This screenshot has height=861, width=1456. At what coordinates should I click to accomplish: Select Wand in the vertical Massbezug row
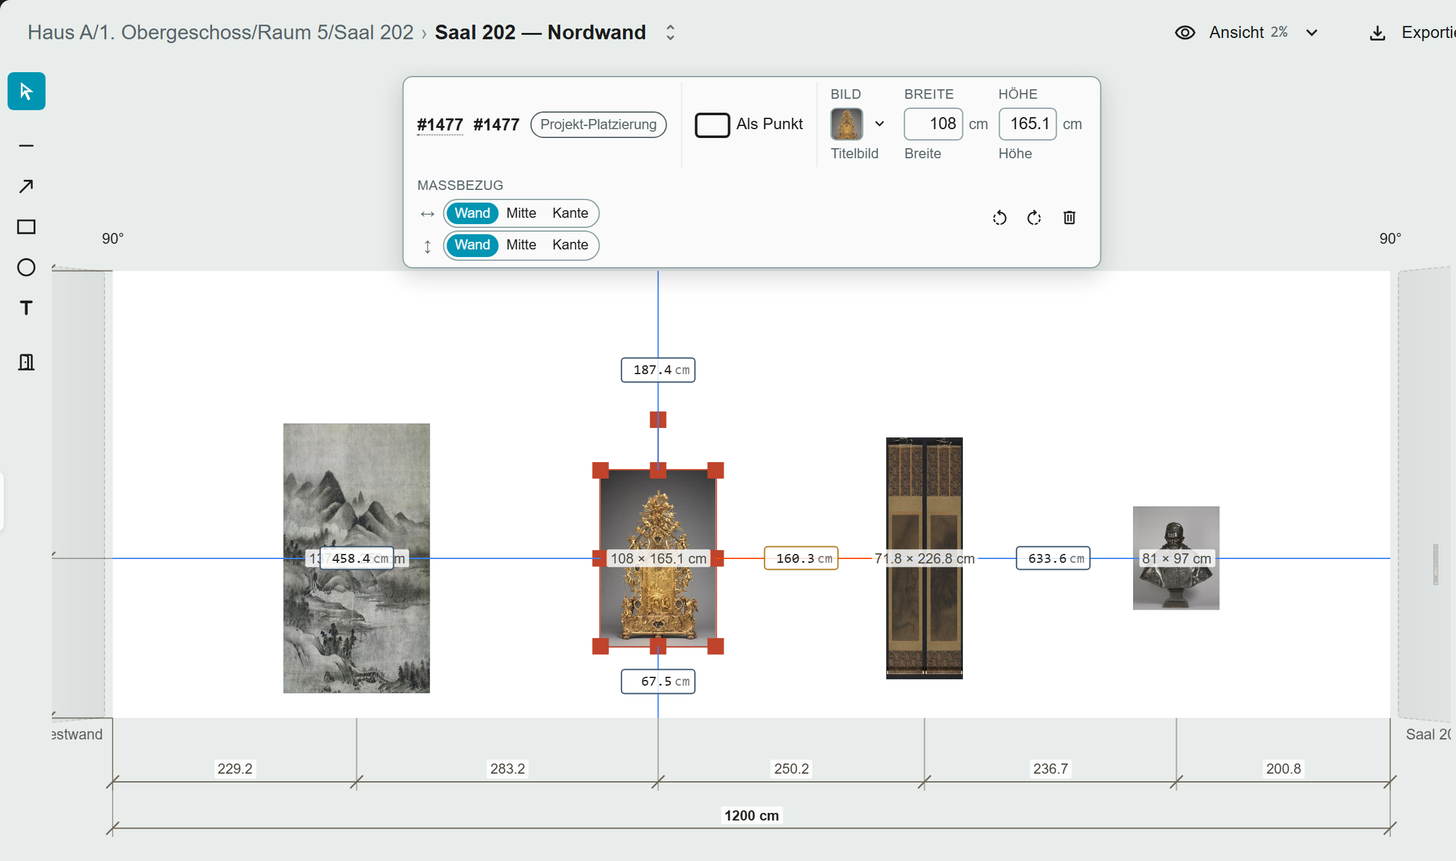coord(472,245)
